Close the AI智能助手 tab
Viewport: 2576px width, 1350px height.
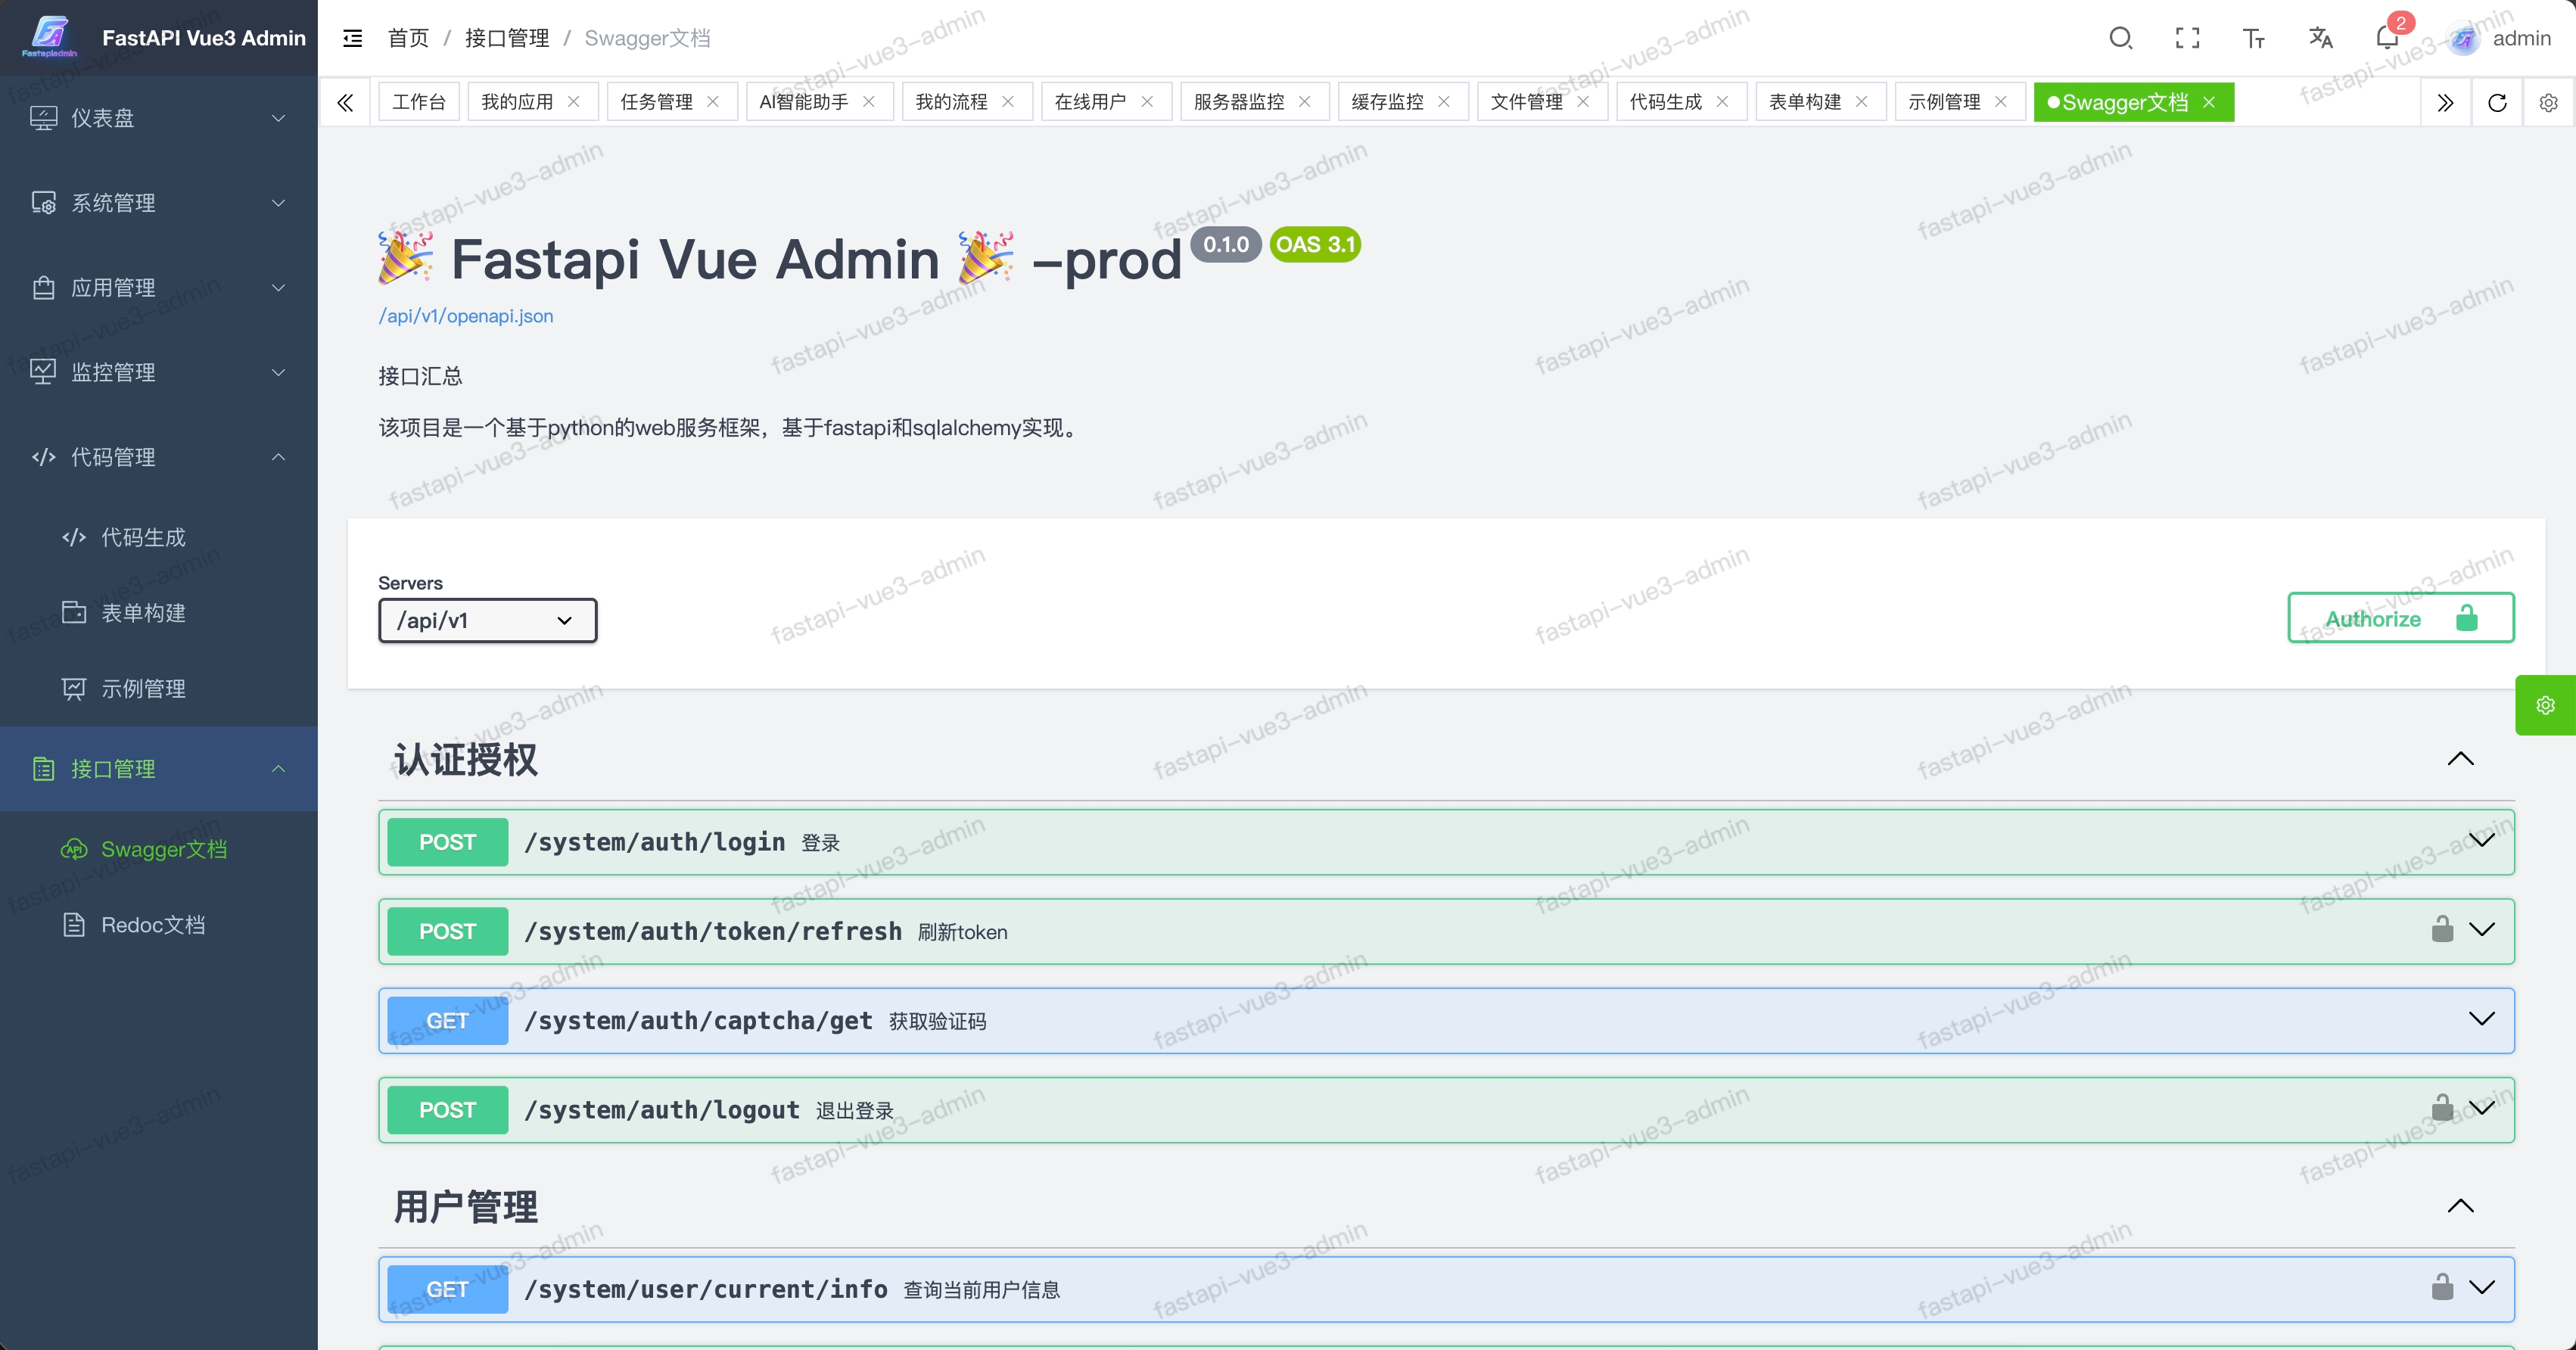pos(869,102)
